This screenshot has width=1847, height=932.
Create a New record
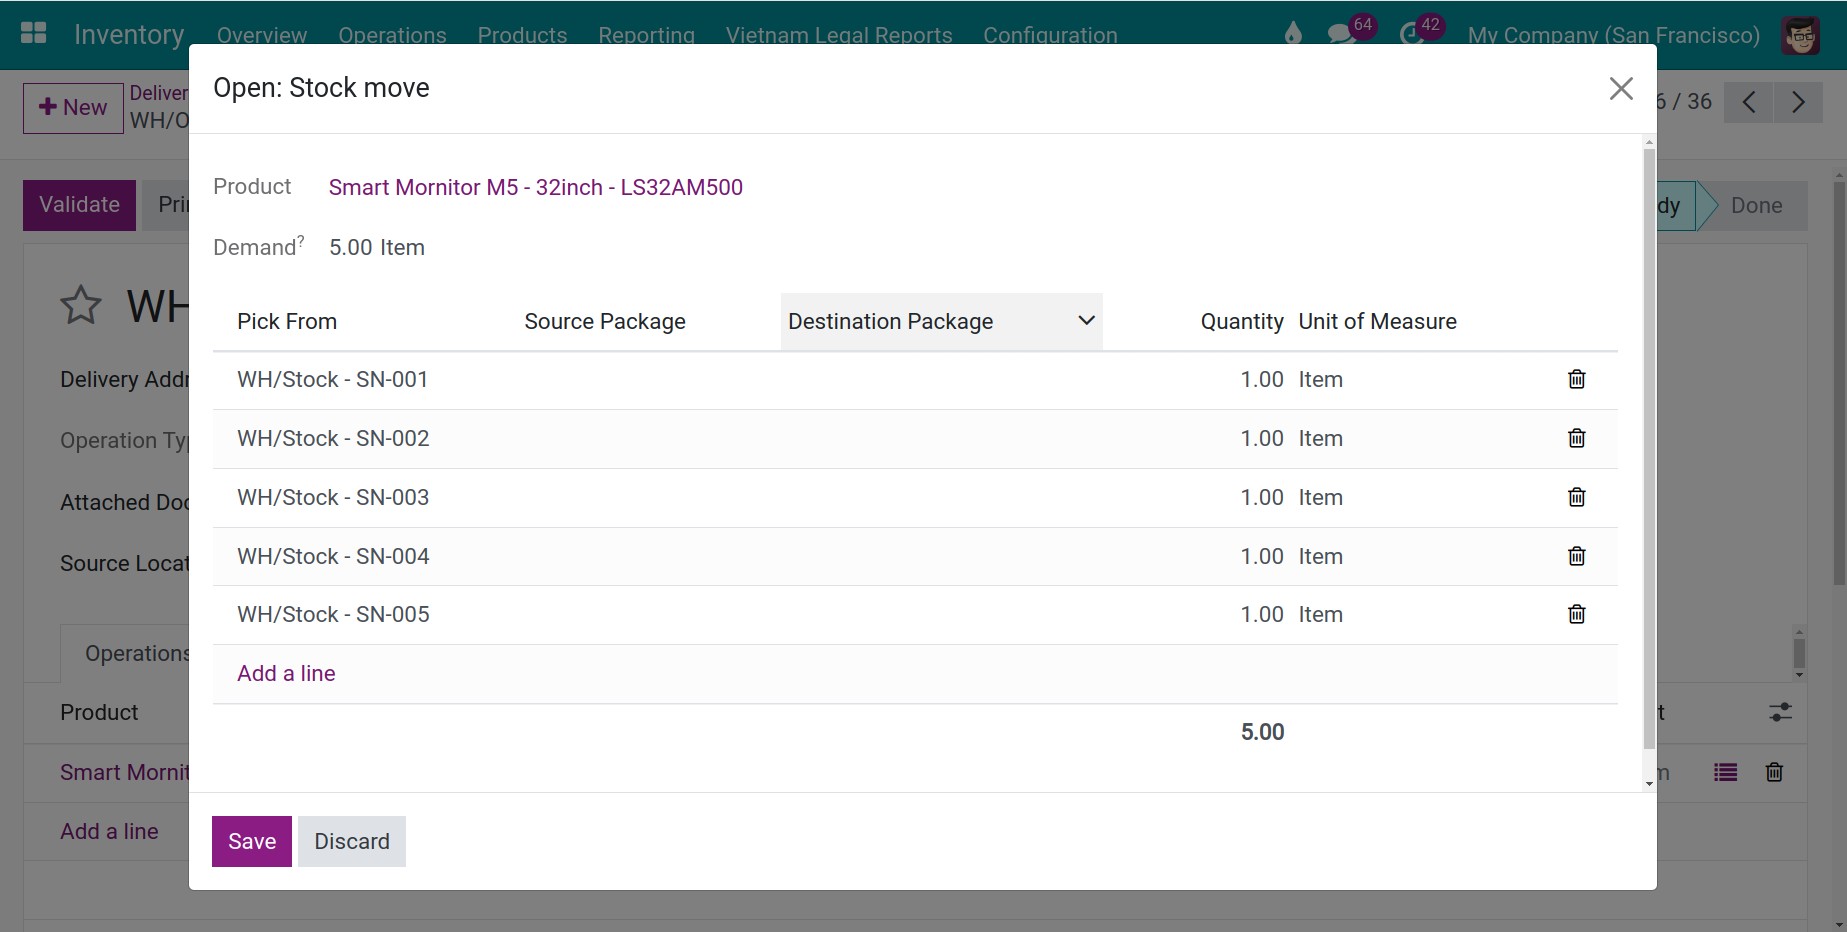click(73, 108)
